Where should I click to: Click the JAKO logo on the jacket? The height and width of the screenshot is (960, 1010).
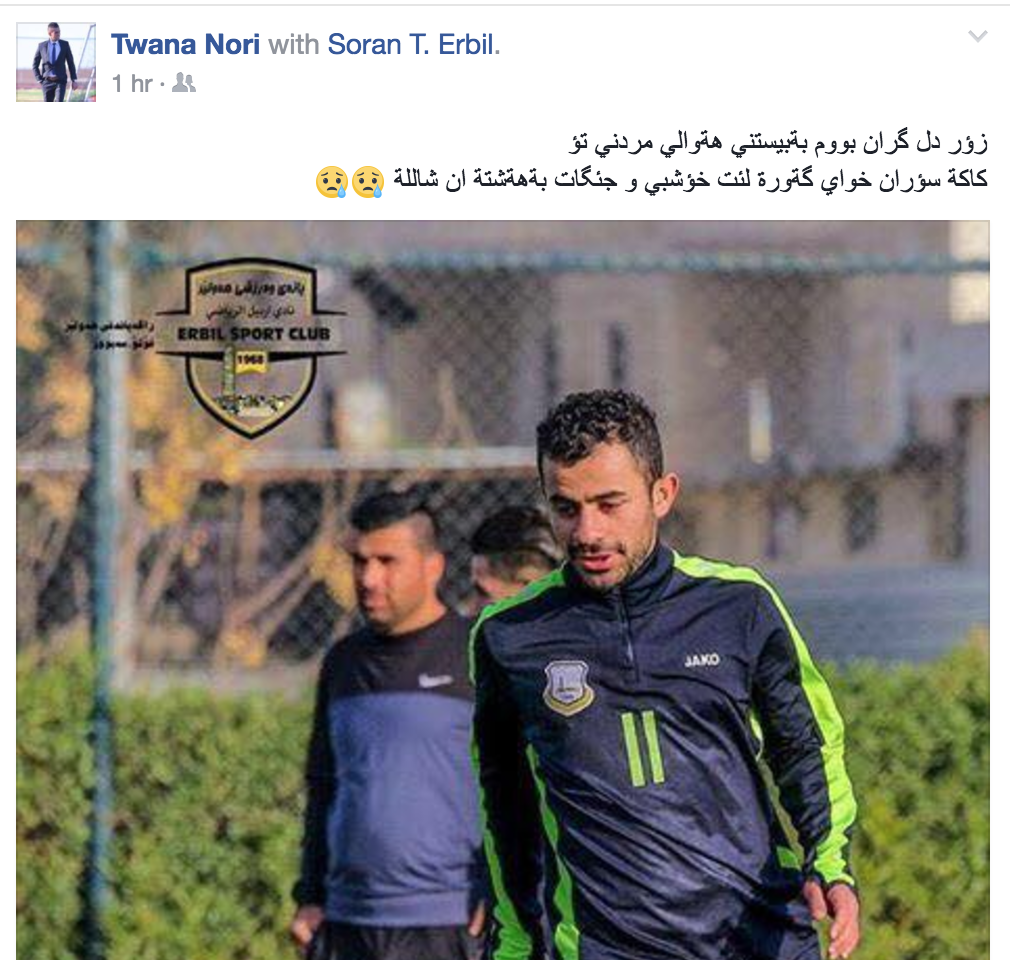click(x=701, y=660)
